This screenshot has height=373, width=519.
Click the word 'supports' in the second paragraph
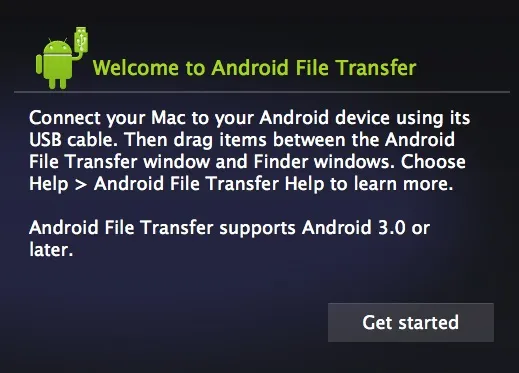[257, 229]
